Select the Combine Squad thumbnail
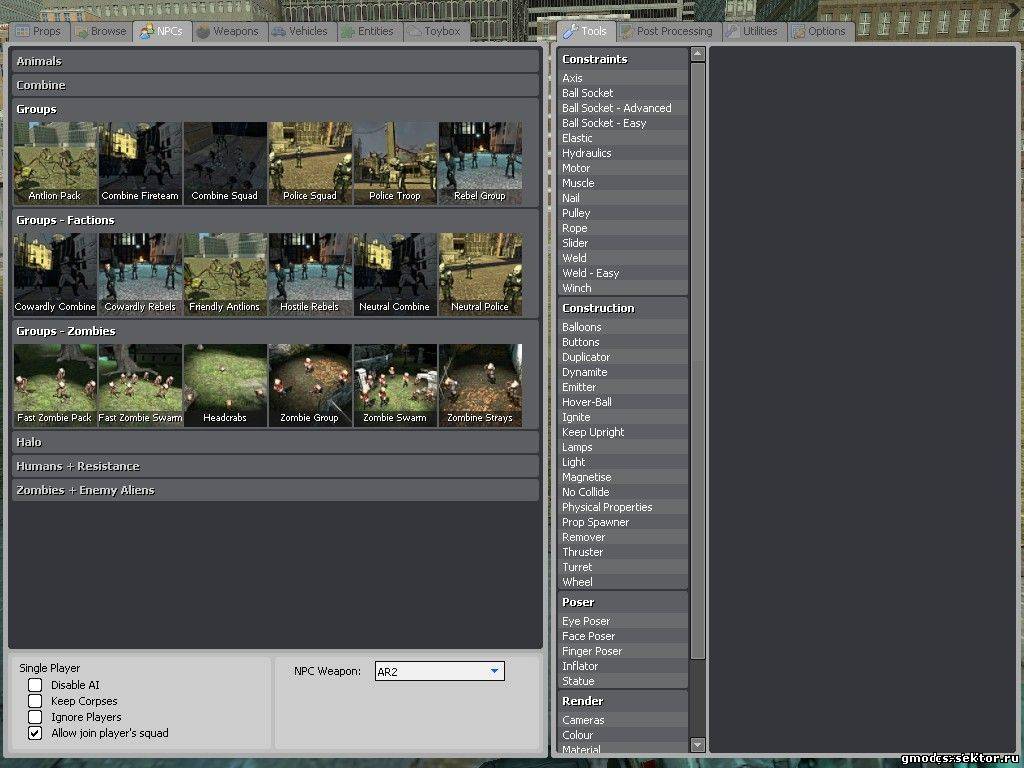Screen dimensions: 1024x768 pyautogui.click(x=225, y=163)
